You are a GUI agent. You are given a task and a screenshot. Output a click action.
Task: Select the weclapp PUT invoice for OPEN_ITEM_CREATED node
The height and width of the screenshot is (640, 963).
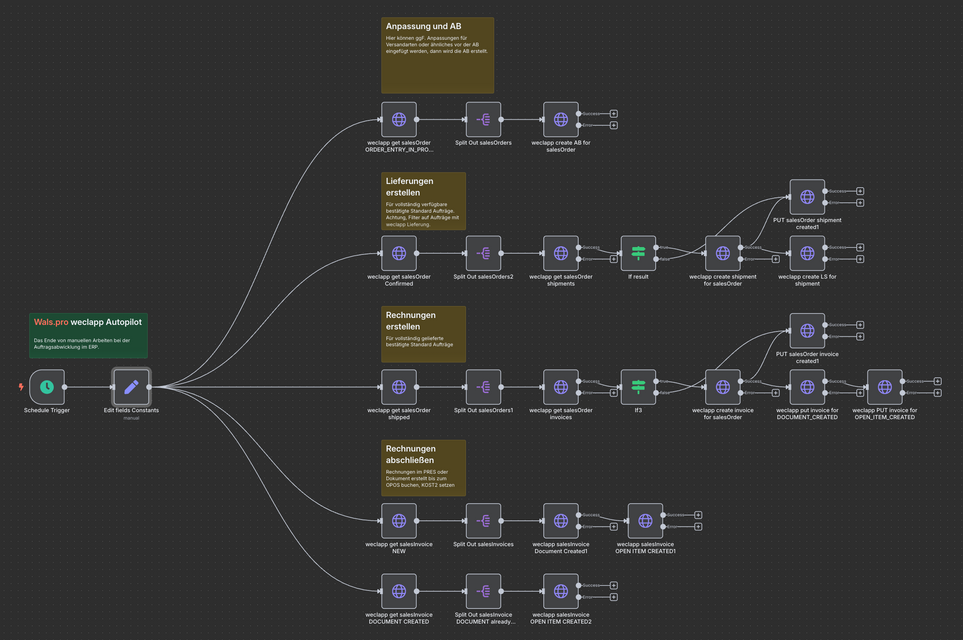(884, 387)
